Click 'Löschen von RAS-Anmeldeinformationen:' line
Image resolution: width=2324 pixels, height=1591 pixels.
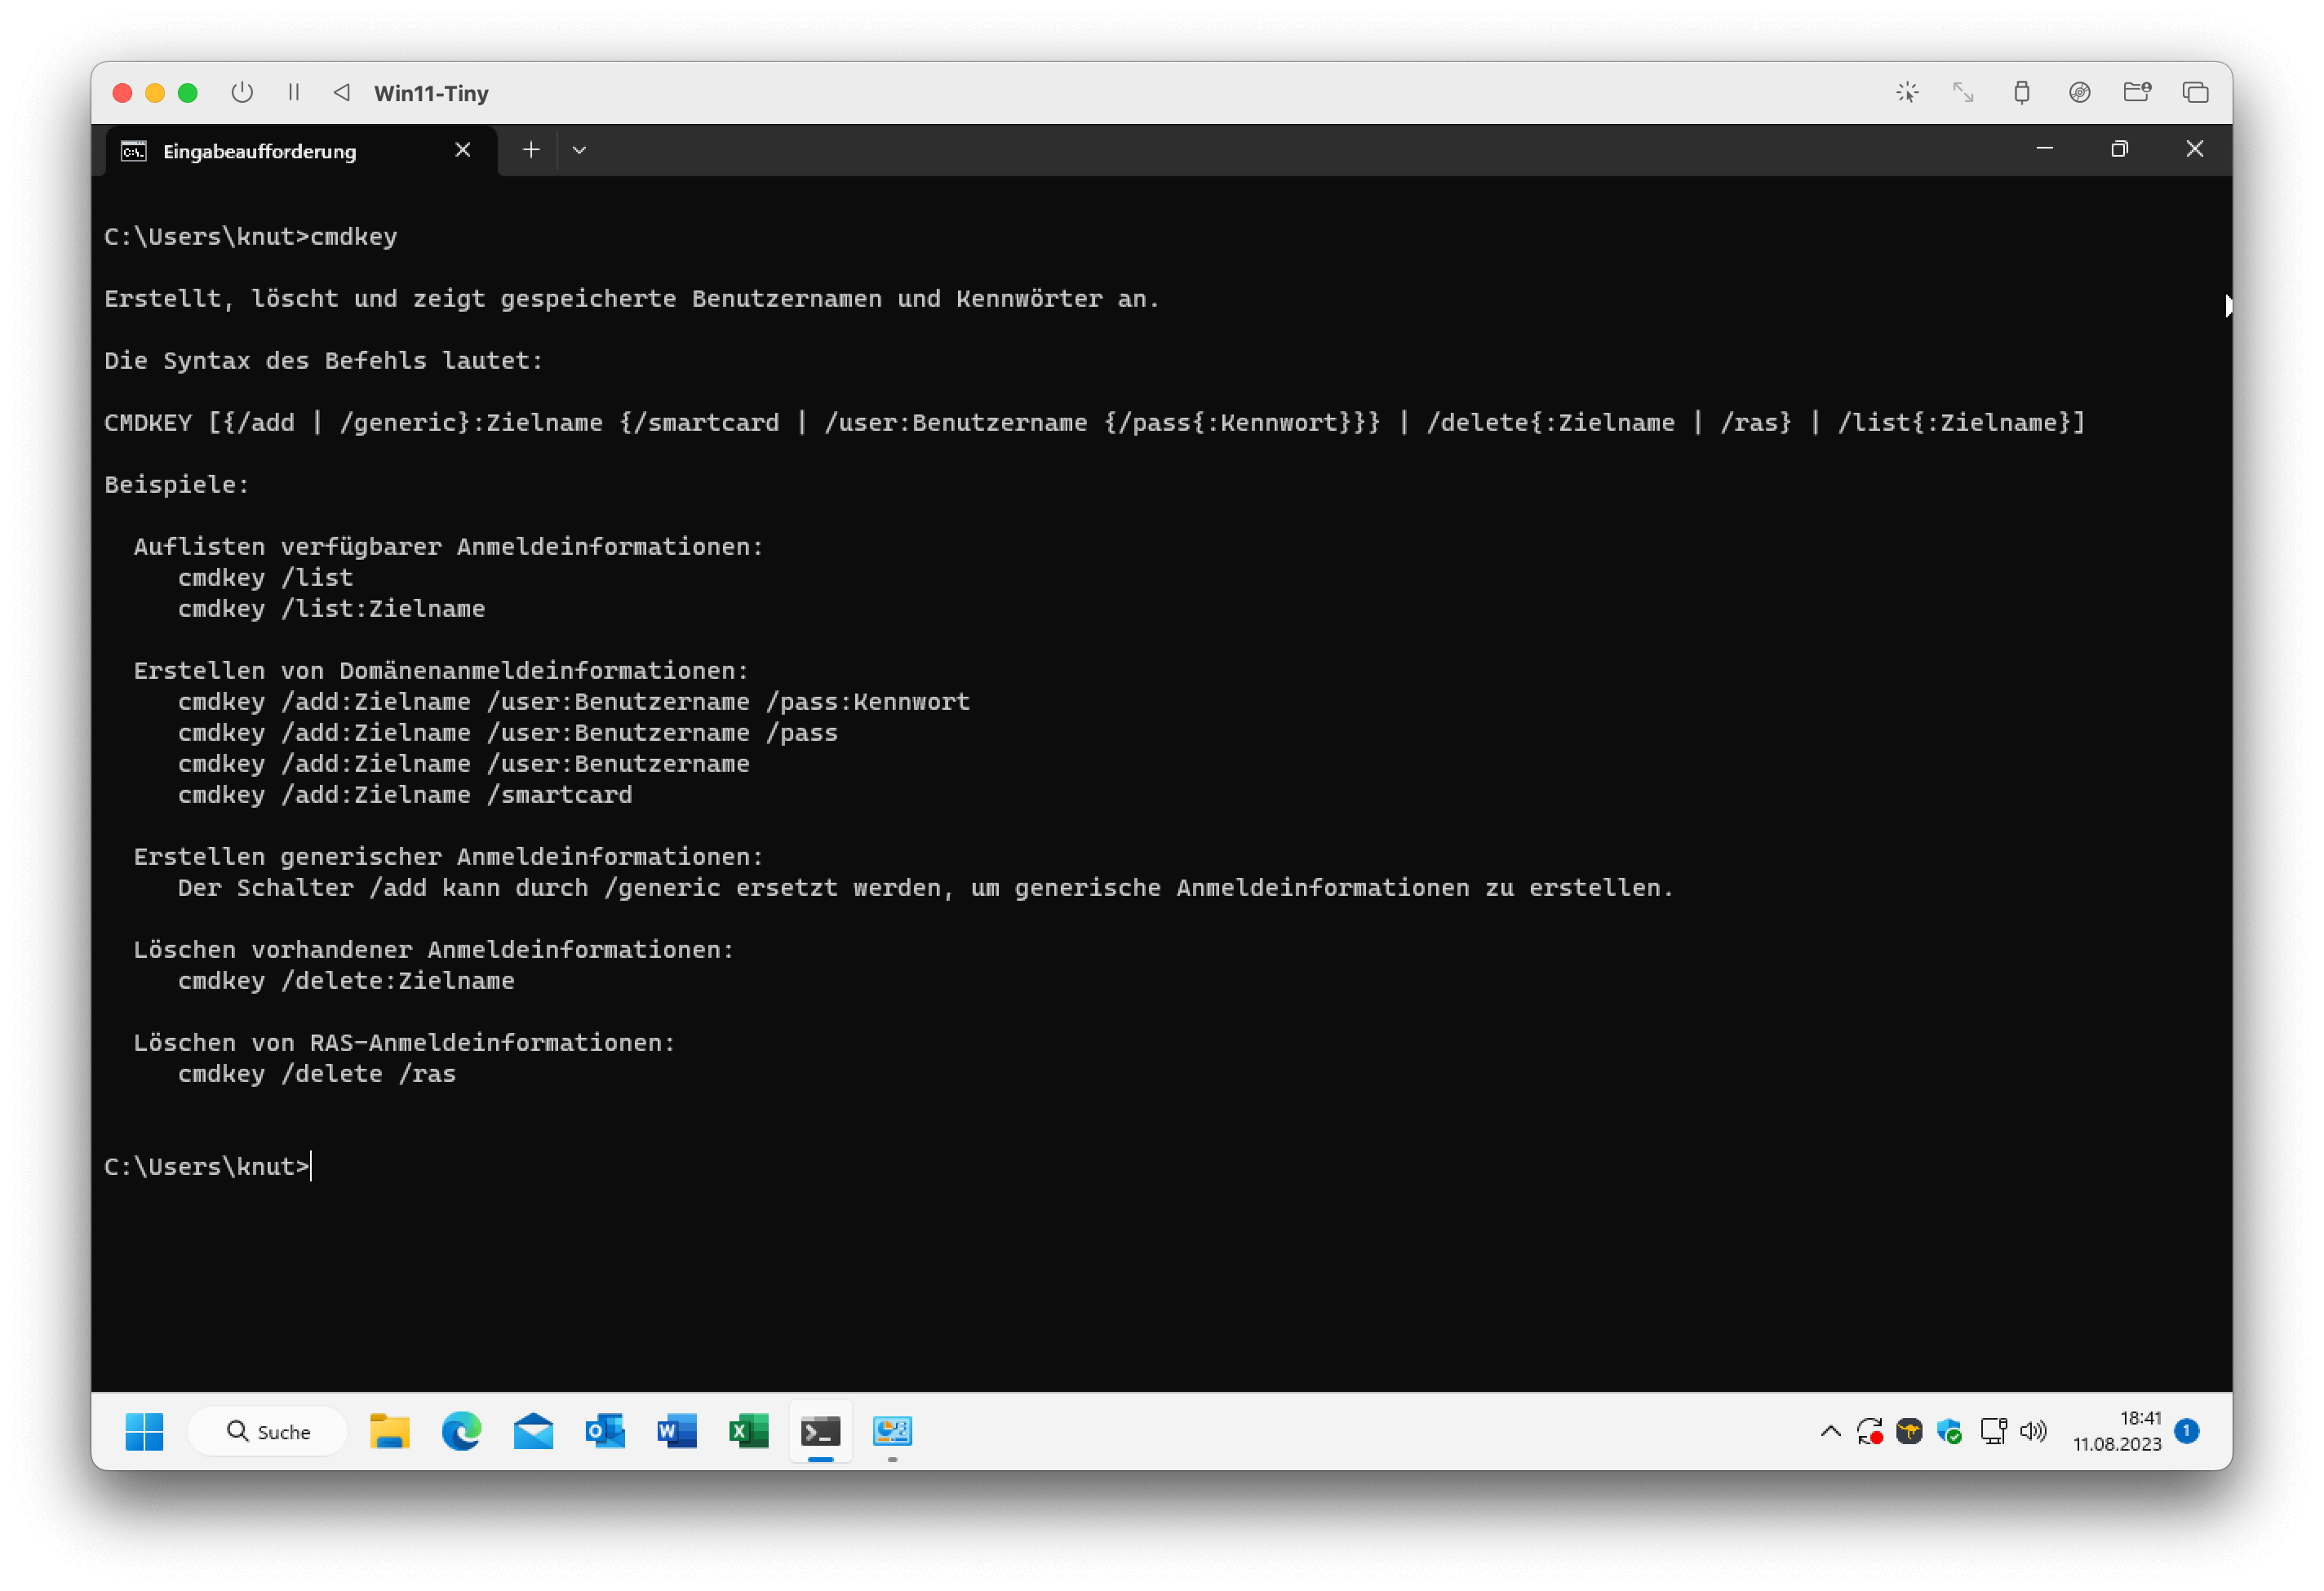tap(405, 1043)
